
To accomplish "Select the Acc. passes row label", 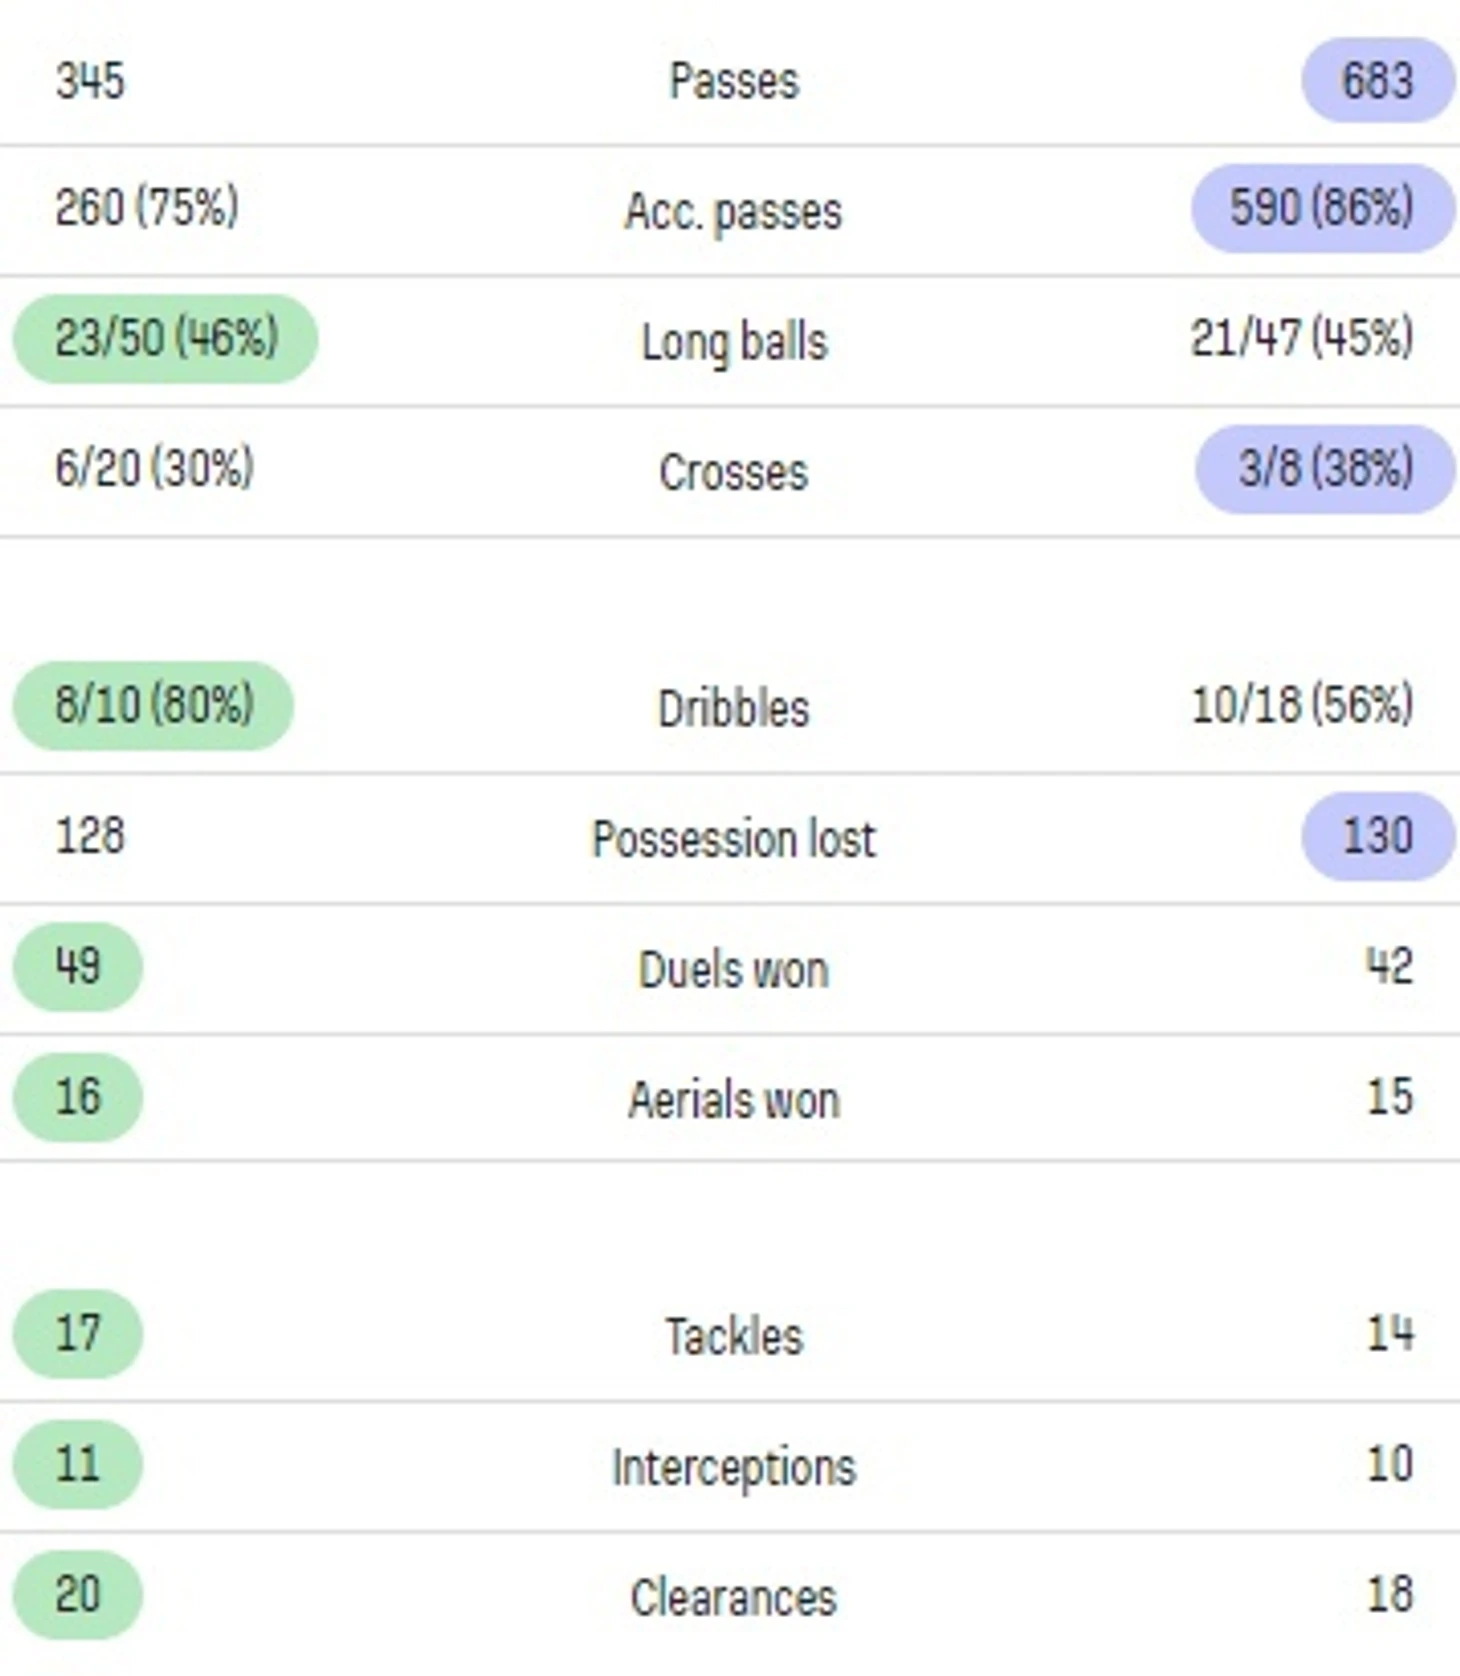I will (733, 211).
